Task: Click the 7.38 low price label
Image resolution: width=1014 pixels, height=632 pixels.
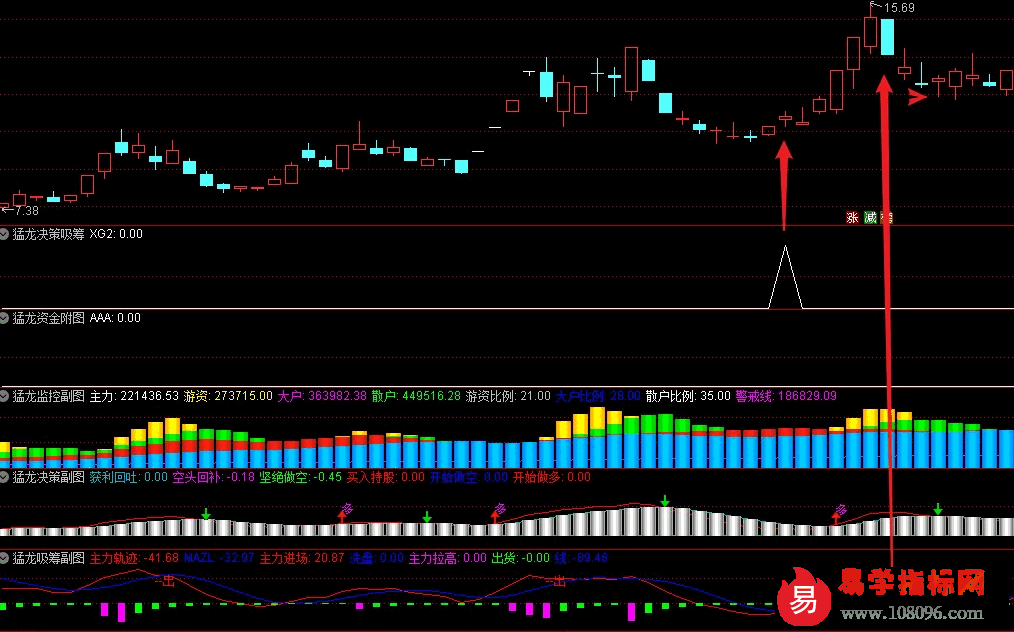Action: click(25, 211)
